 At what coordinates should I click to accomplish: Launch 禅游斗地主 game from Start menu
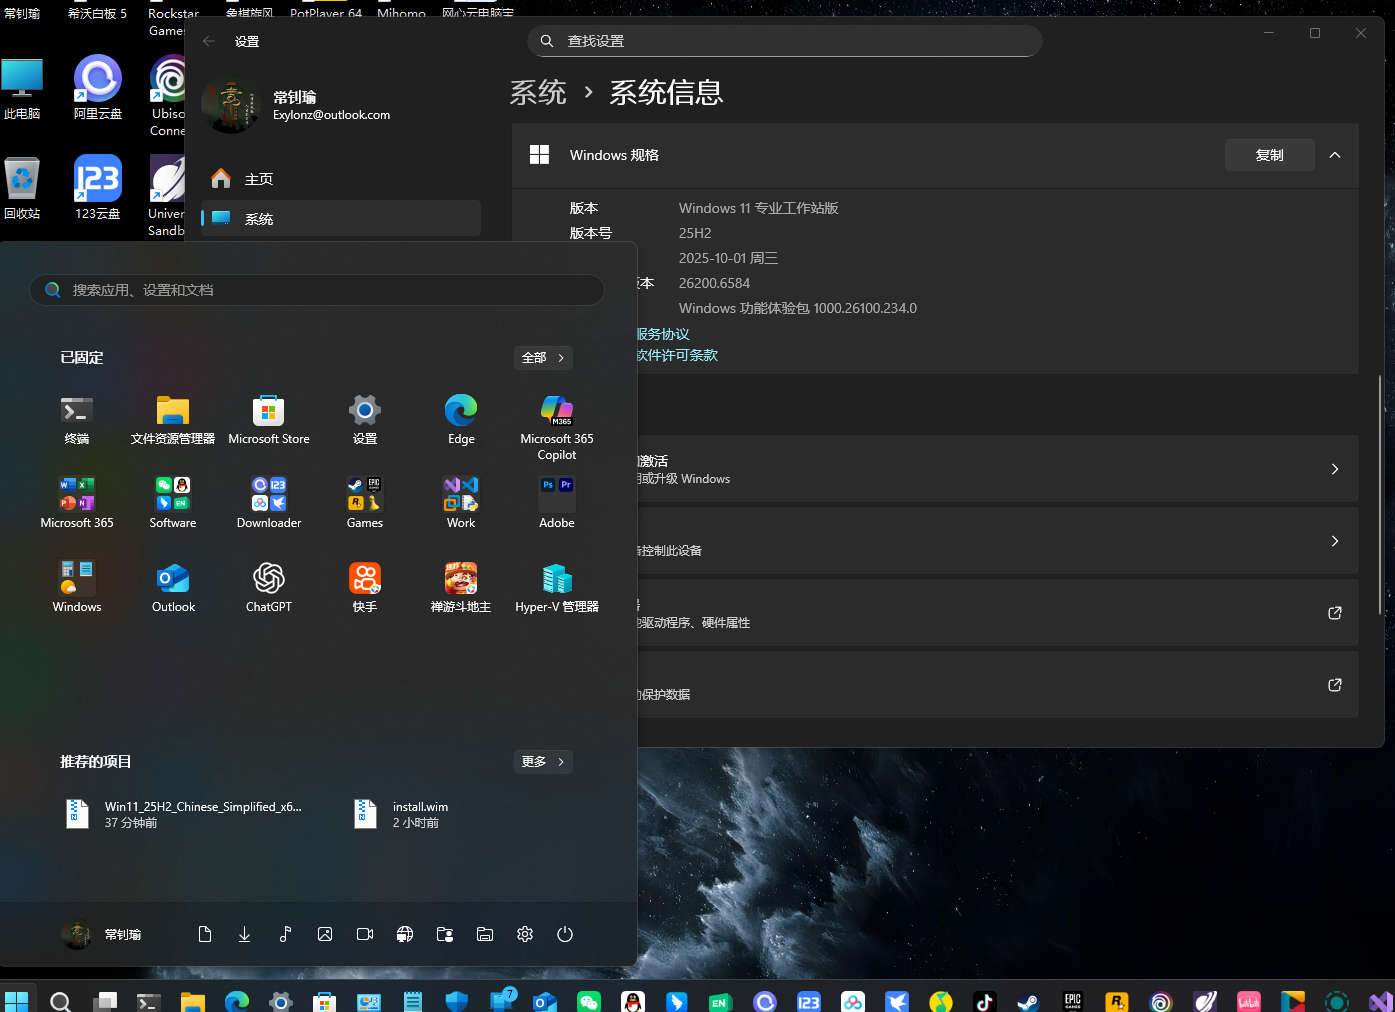(x=461, y=587)
